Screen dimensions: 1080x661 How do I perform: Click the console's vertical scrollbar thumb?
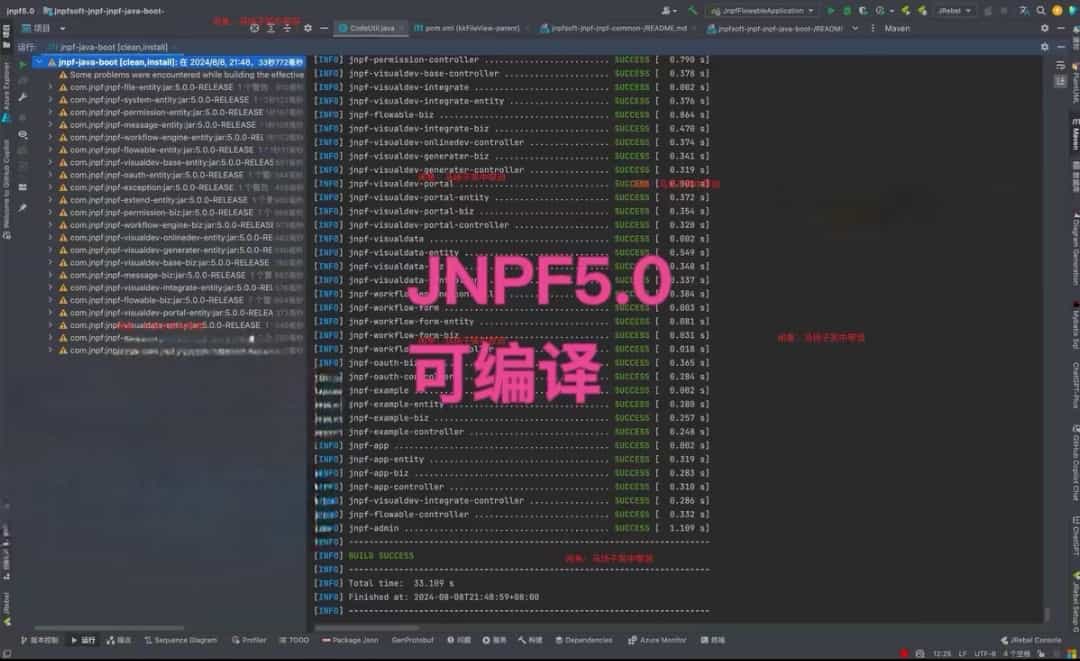point(1048,613)
